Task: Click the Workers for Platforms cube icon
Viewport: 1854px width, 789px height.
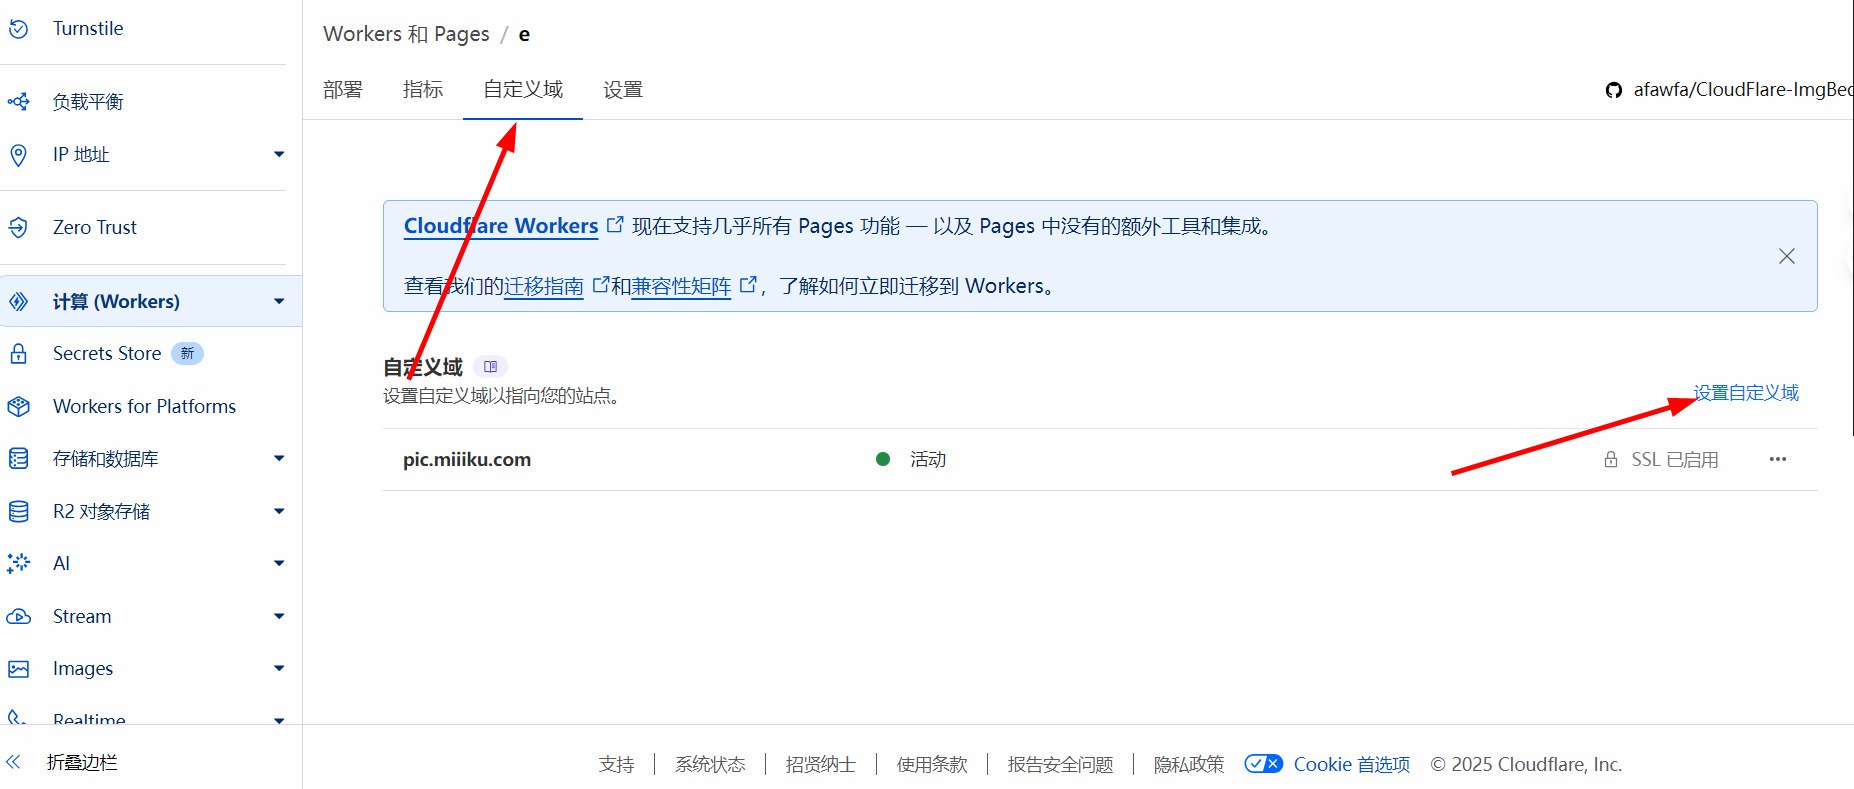Action: click(x=18, y=406)
